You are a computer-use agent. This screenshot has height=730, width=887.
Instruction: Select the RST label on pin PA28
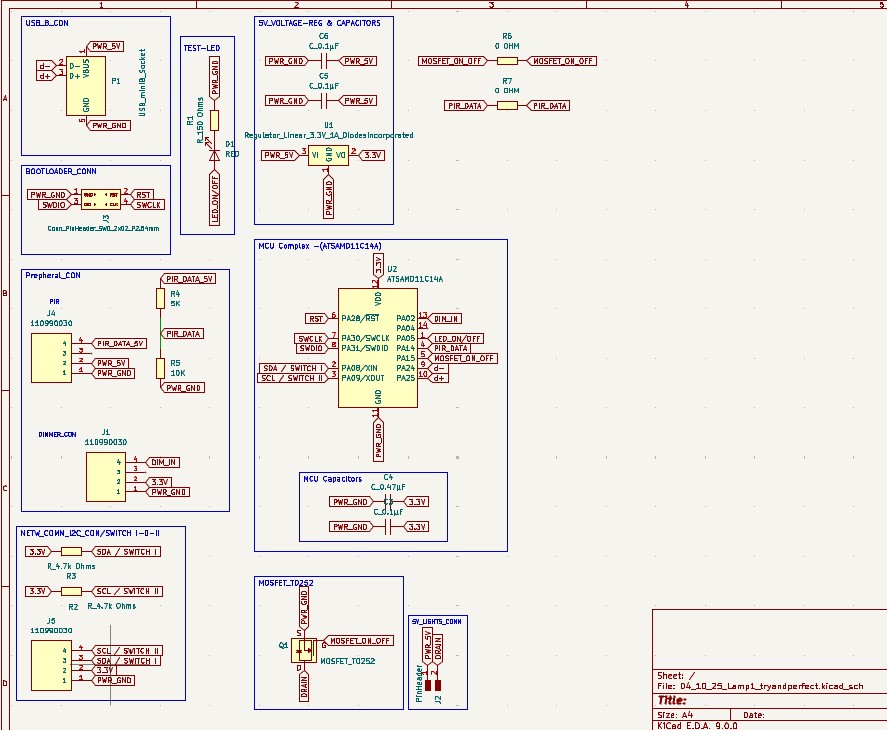[317, 319]
